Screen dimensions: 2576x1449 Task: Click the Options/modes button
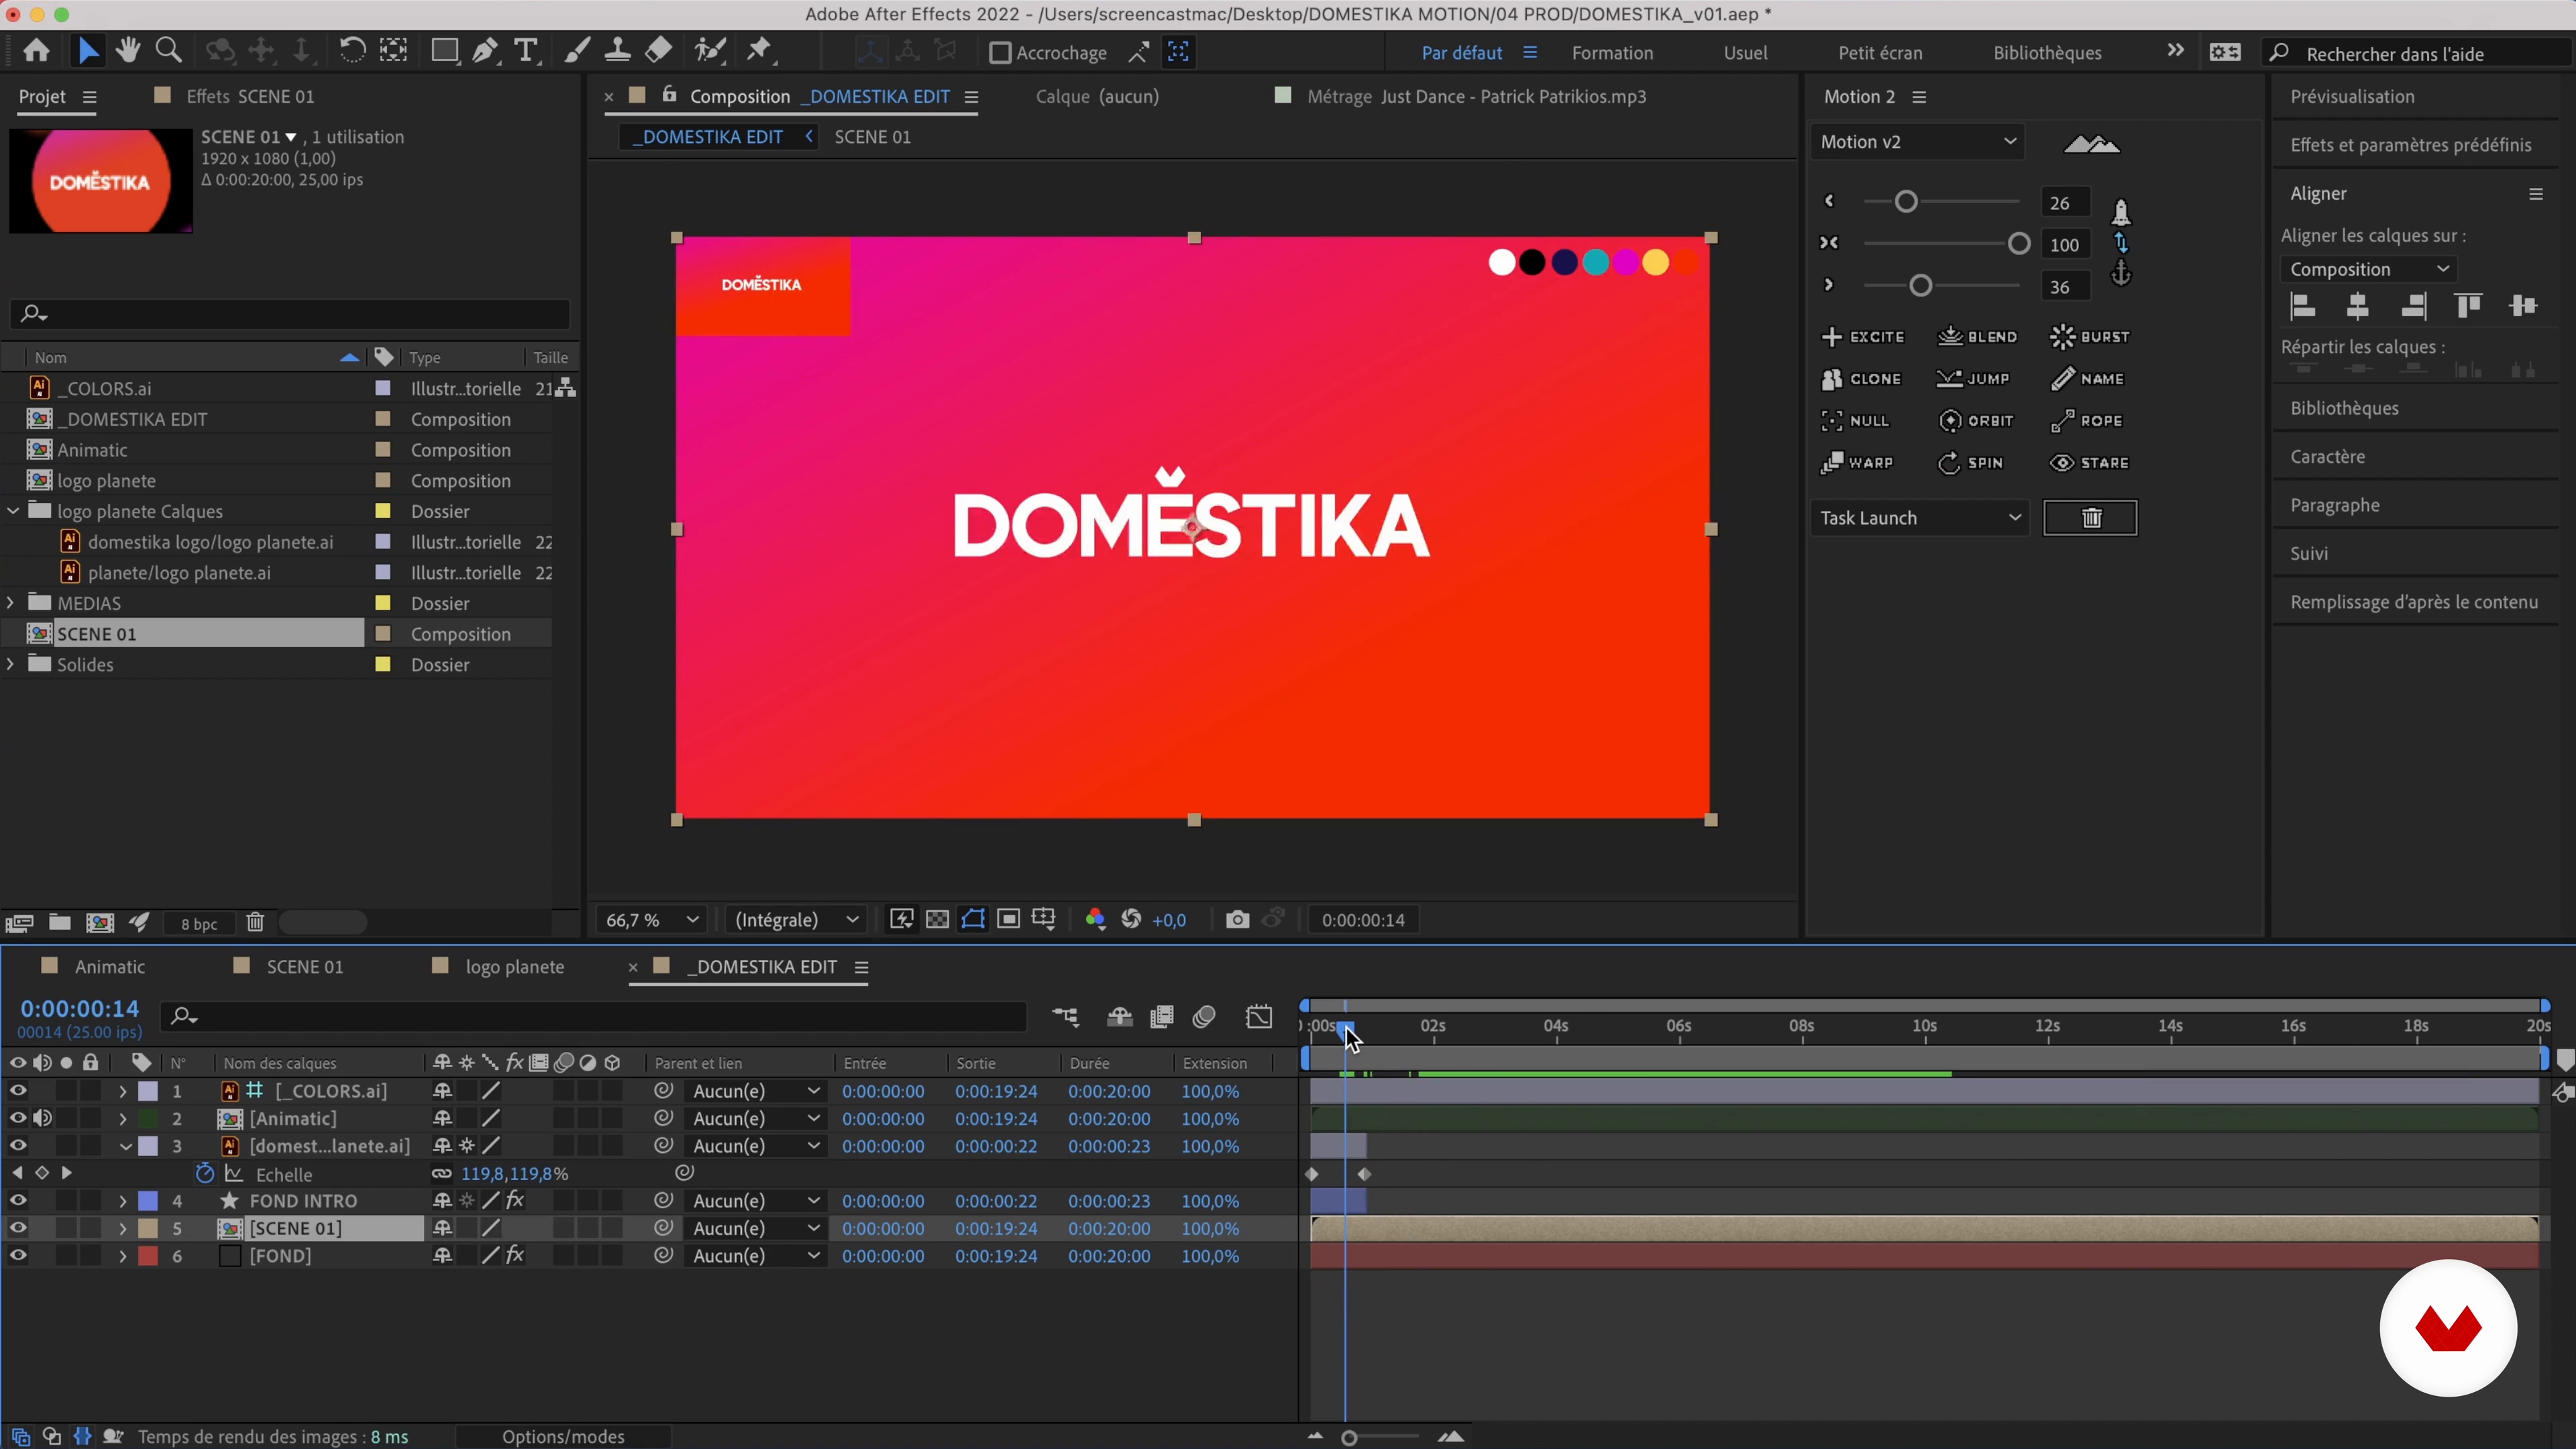click(563, 1436)
